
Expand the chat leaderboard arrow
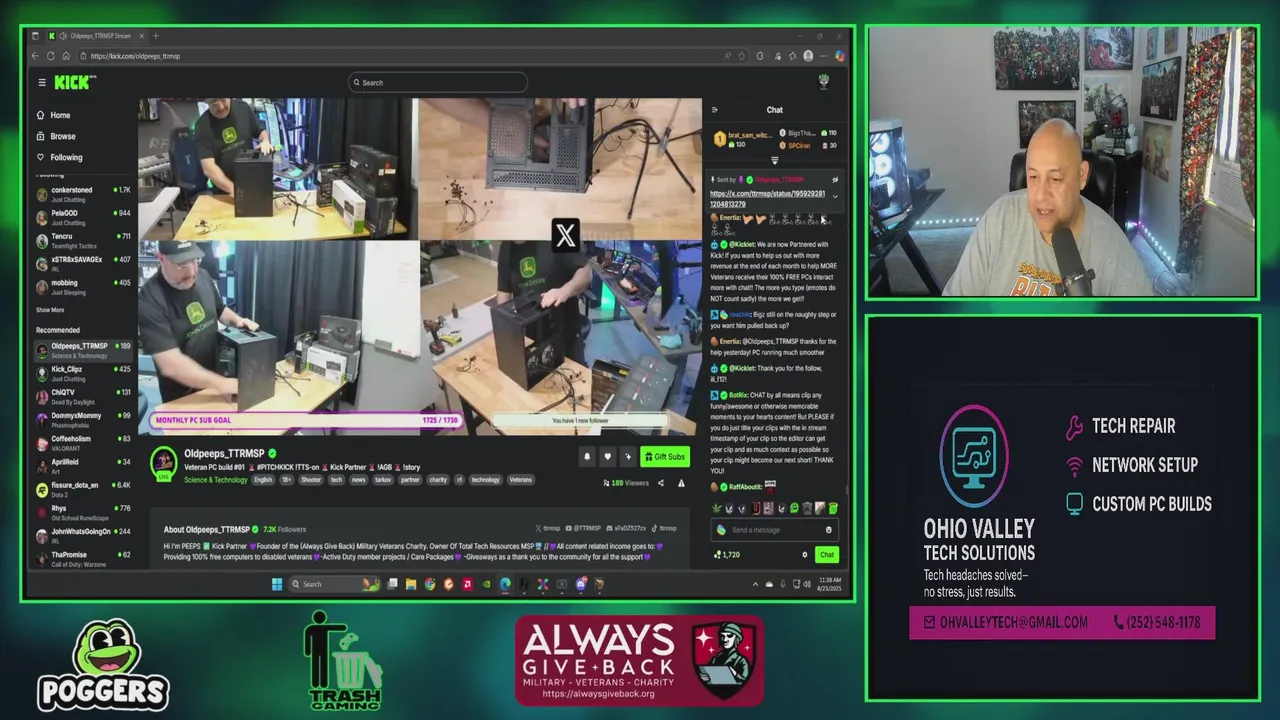(774, 160)
